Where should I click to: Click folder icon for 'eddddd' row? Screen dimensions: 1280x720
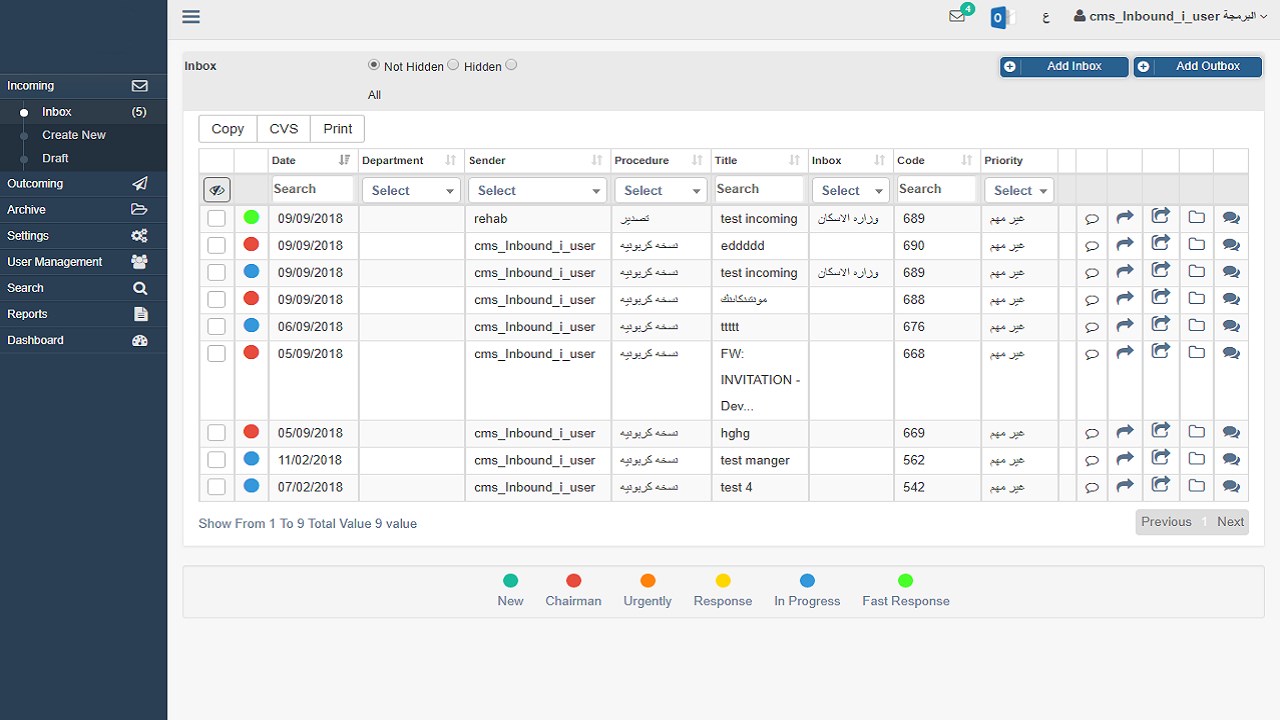click(1197, 244)
